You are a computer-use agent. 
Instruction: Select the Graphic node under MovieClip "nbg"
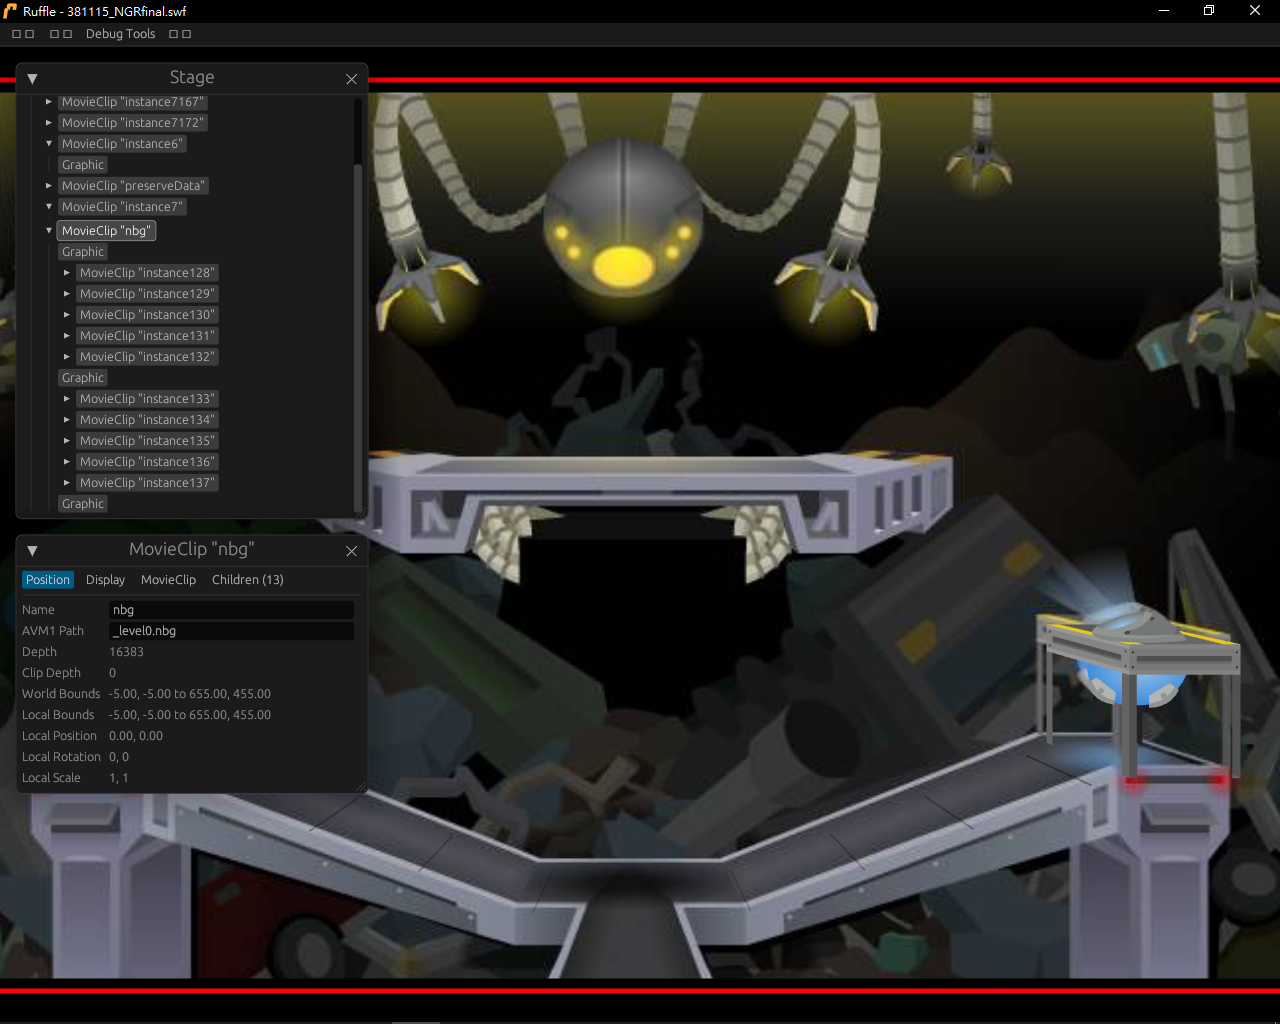(82, 251)
